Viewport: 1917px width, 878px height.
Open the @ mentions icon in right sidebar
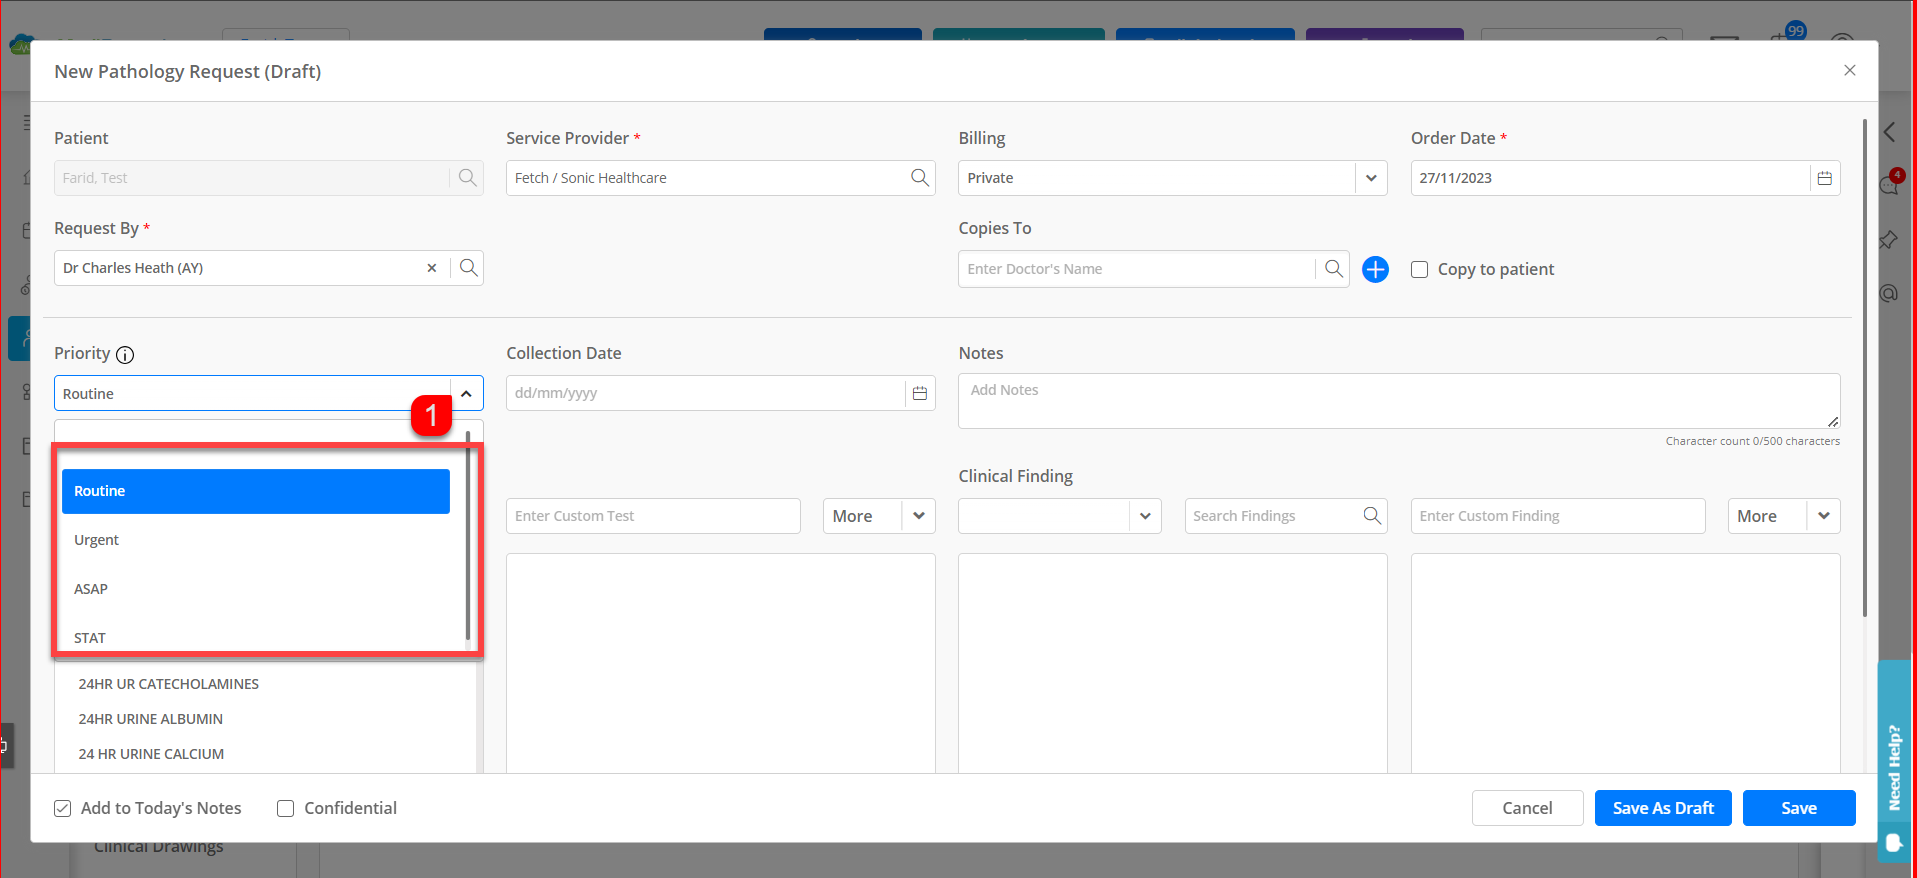pos(1889,293)
